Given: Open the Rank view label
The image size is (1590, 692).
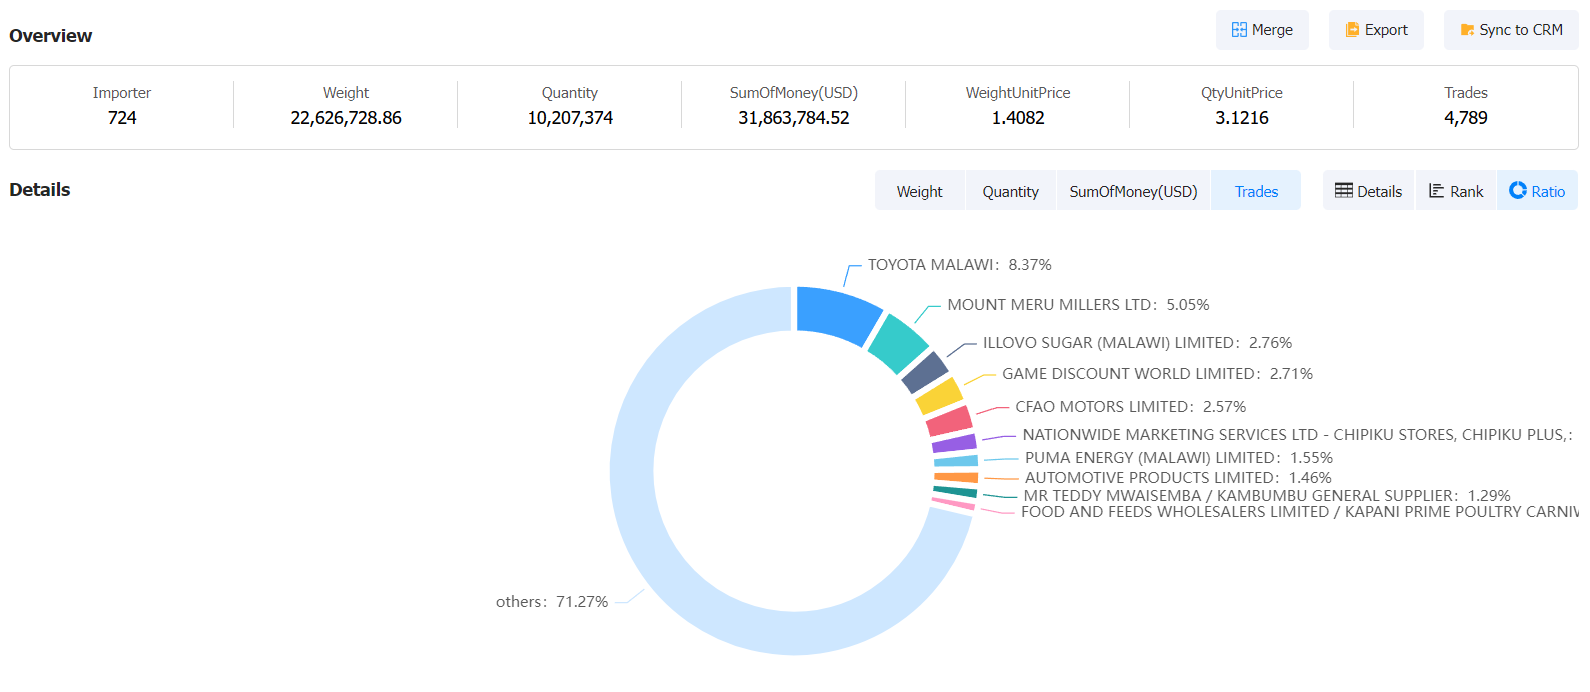Looking at the screenshot, I should point(1467,191).
